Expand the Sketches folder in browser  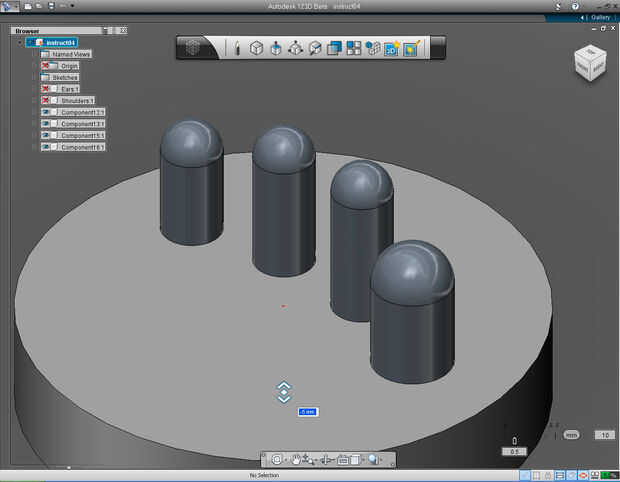33,77
